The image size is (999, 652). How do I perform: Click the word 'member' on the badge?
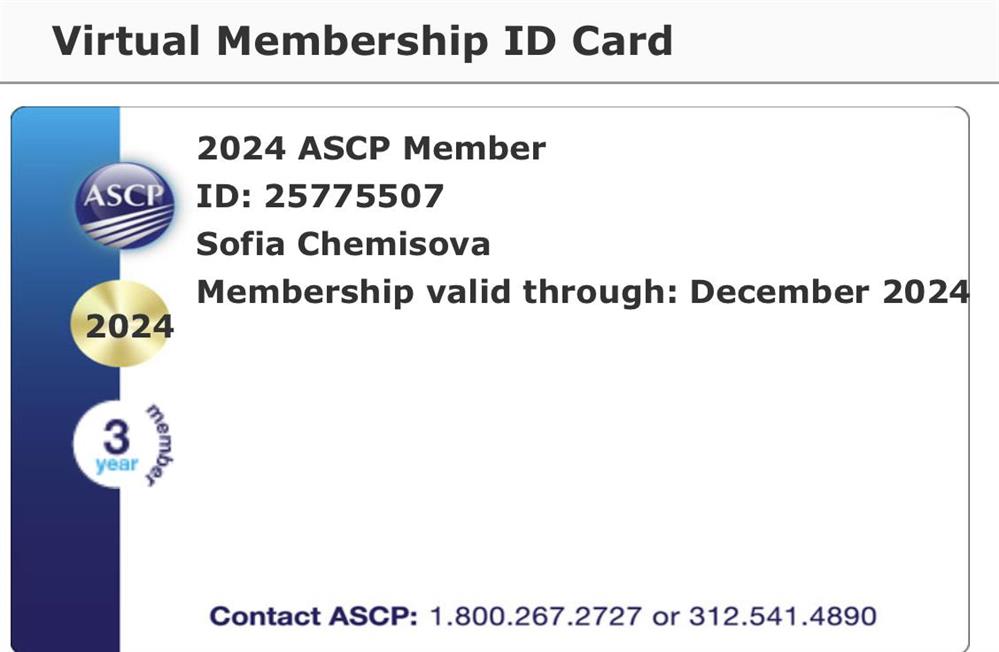tap(159, 445)
